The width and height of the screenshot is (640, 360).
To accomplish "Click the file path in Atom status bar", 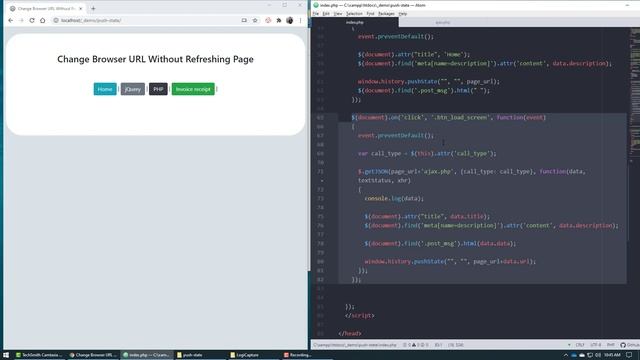I will pyautogui.click(x=355, y=345).
